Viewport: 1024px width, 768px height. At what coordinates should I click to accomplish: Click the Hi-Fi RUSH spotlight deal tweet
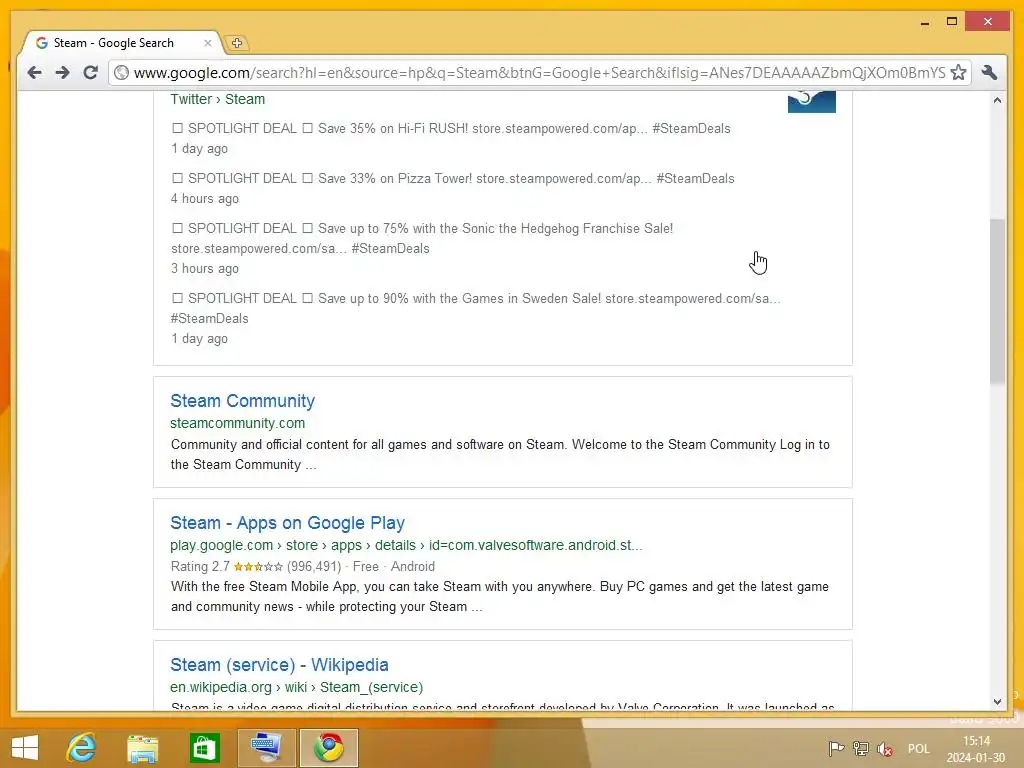451,129
